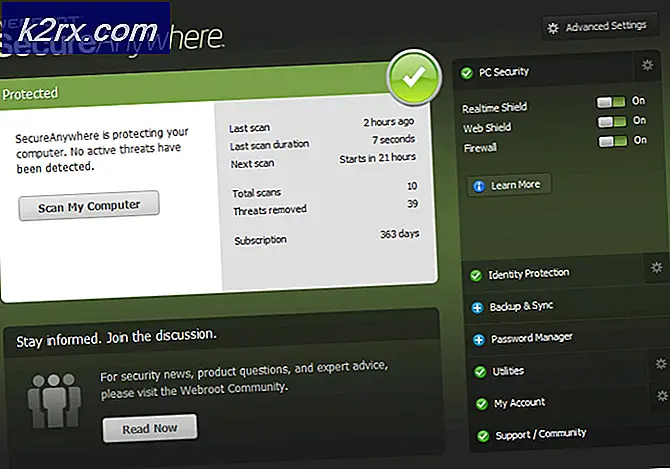Open Advanced Settings
This screenshot has width=670, height=469.
click(x=600, y=28)
